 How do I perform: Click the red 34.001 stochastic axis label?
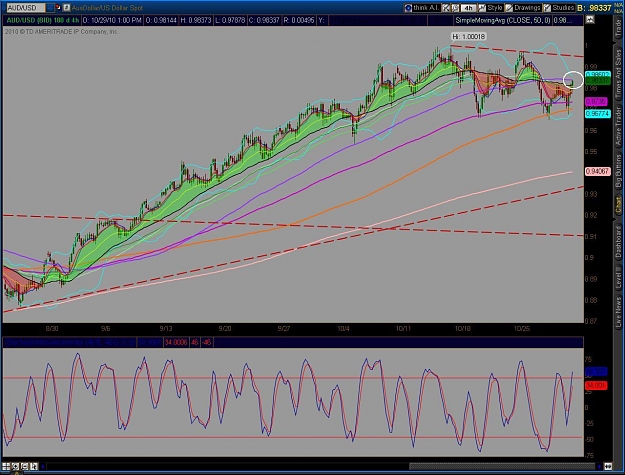click(596, 385)
